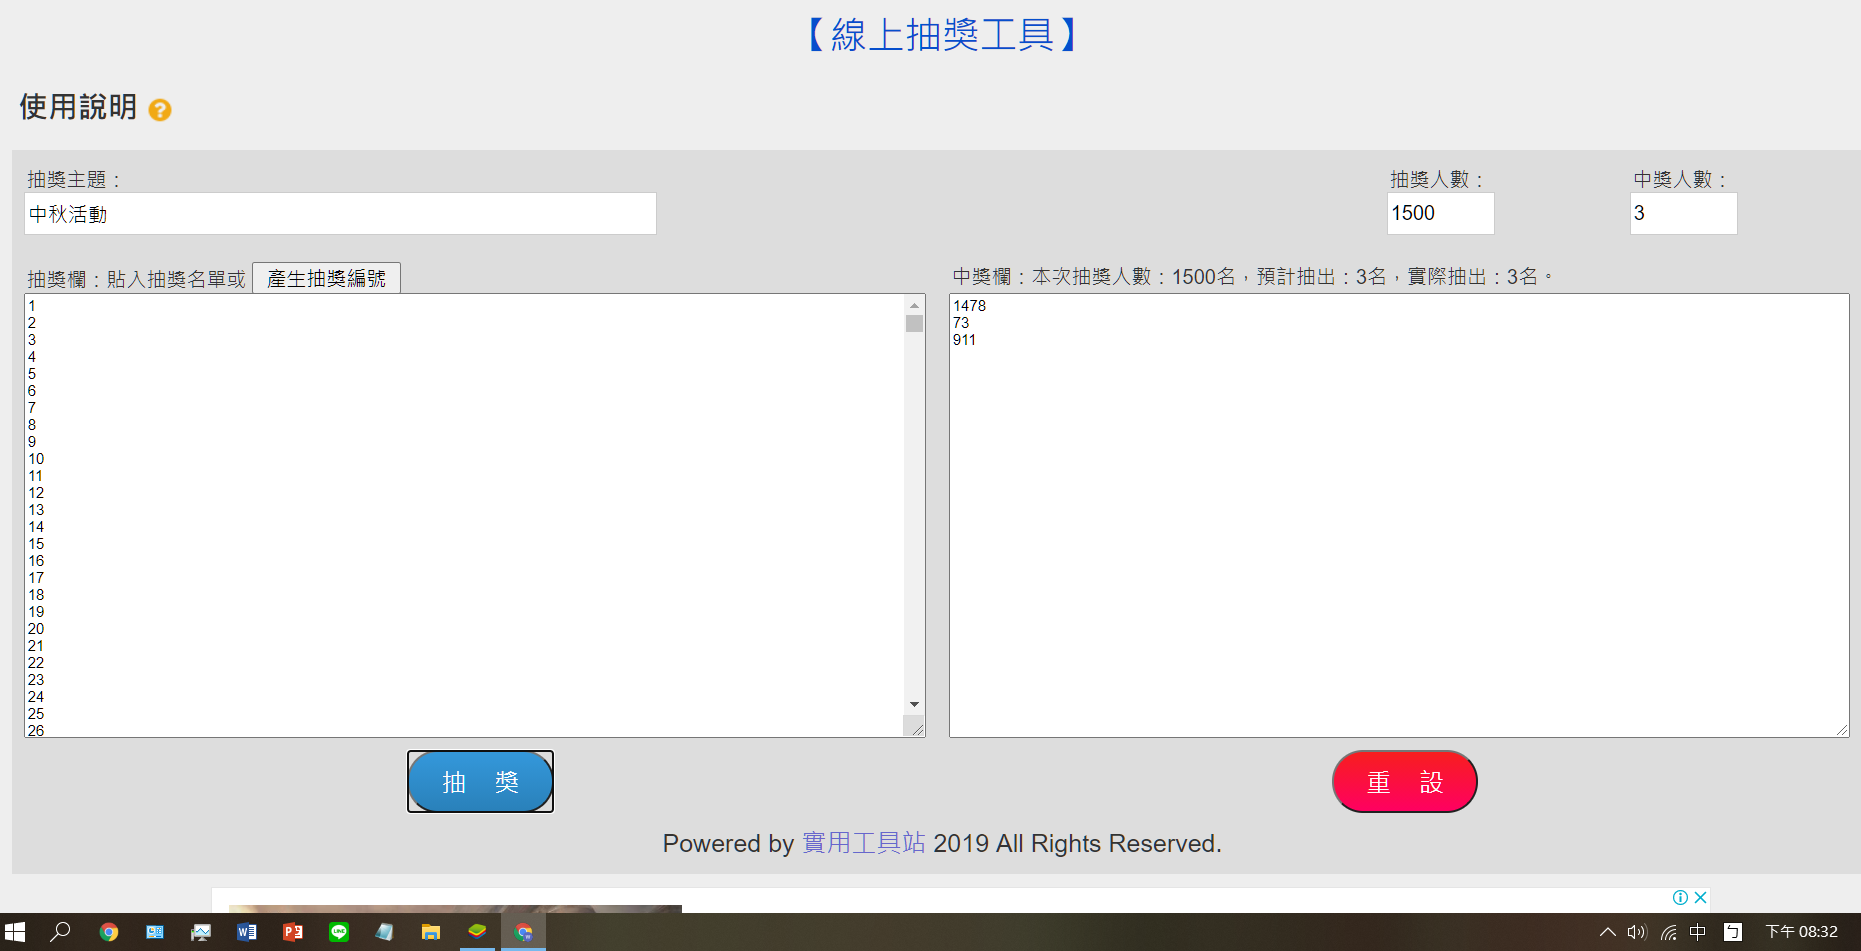Screen dimensions: 1861x951
Task: Focus the 抽獎主題 input with 中秋活動
Action: [x=340, y=214]
